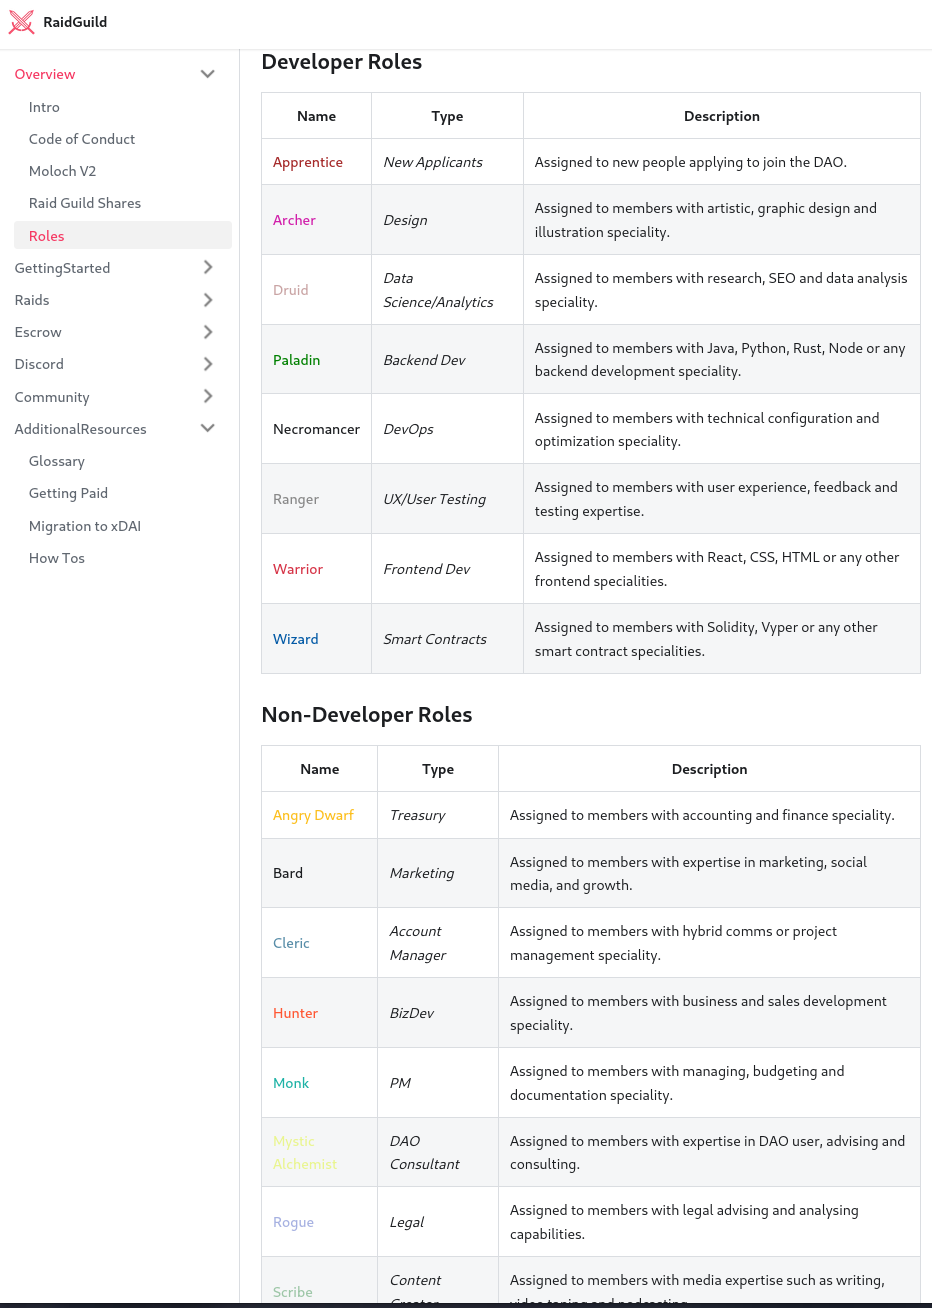Open the Overview sidebar category
The height and width of the screenshot is (1308, 932).
point(45,74)
